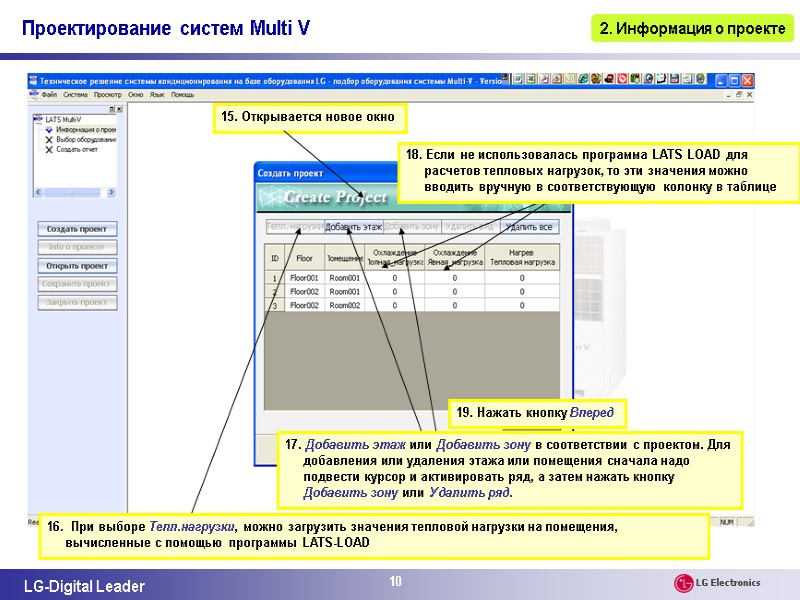Click the floppy disk icon in the title bar
This screenshot has height=600, width=800.
coord(674,79)
